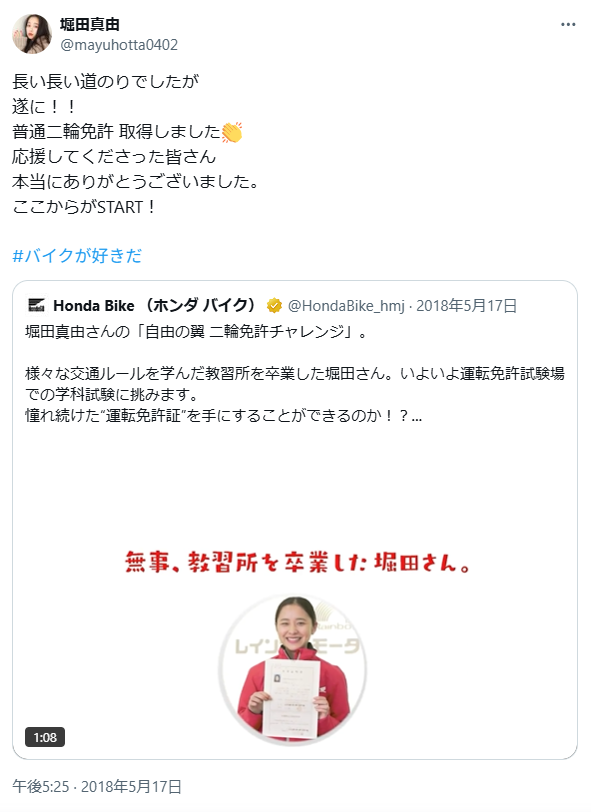Open the three-dot more options menu
The height and width of the screenshot is (812, 591).
click(568, 25)
